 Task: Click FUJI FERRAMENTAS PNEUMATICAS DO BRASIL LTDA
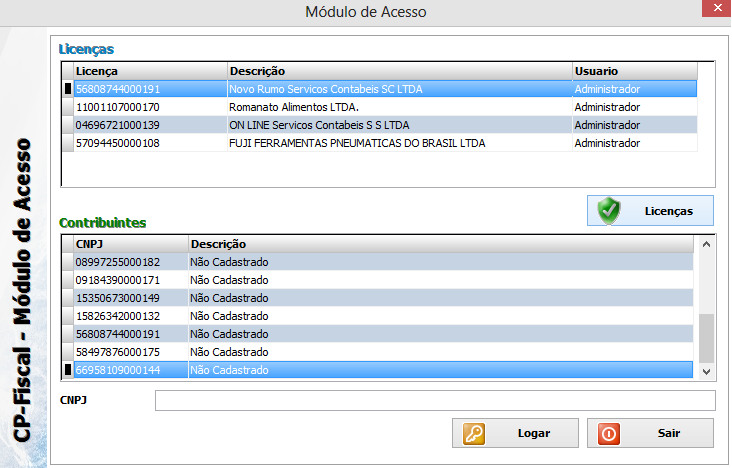pyautogui.click(x=357, y=143)
